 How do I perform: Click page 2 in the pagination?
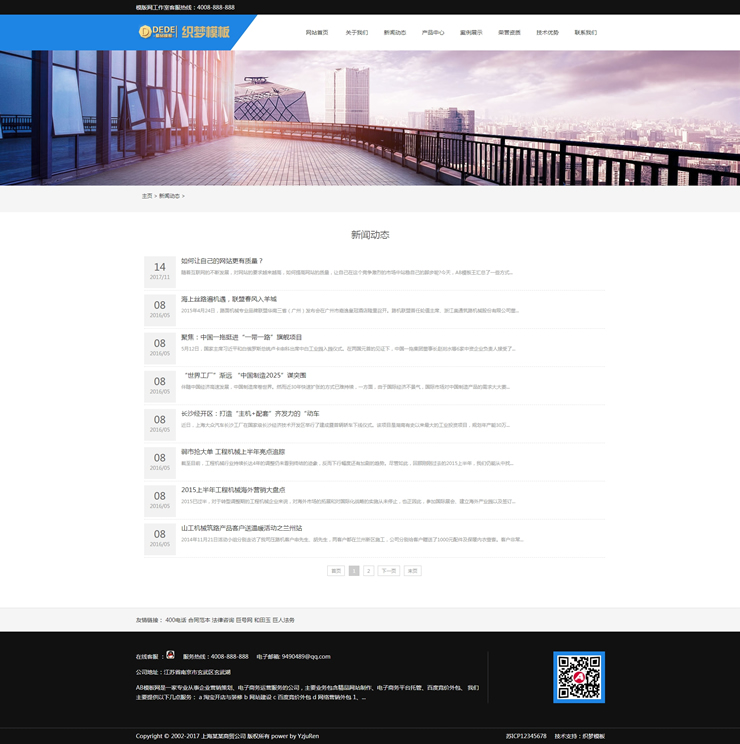tap(368, 571)
